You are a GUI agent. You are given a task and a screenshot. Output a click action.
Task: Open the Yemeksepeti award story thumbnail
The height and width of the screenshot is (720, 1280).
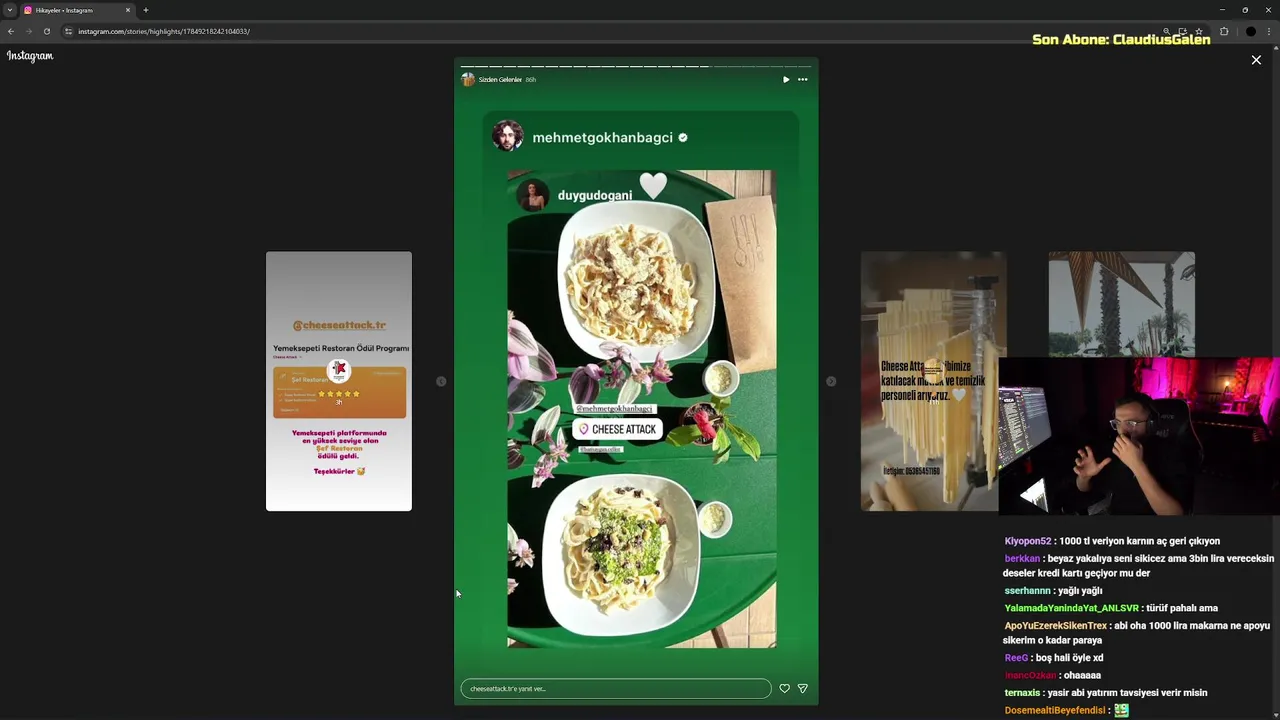point(339,381)
